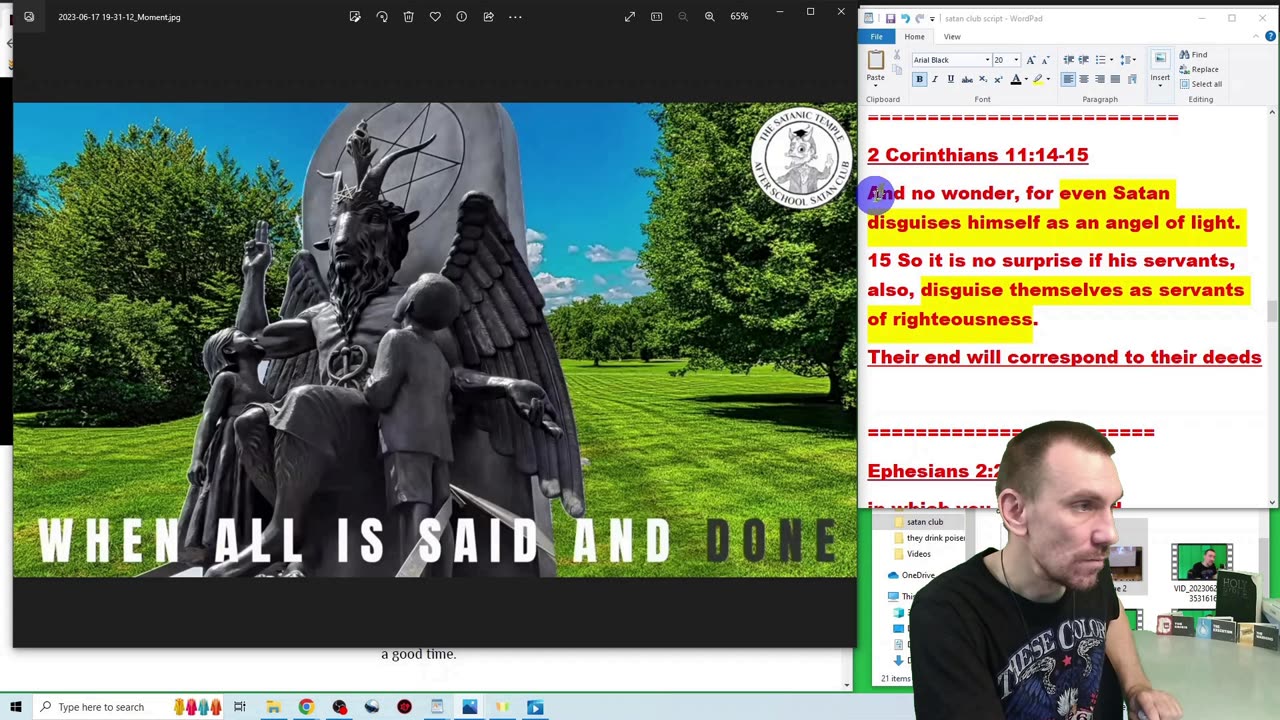1280x720 pixels.
Task: Open the three-dot See more menu in Photos
Action: 515,17
